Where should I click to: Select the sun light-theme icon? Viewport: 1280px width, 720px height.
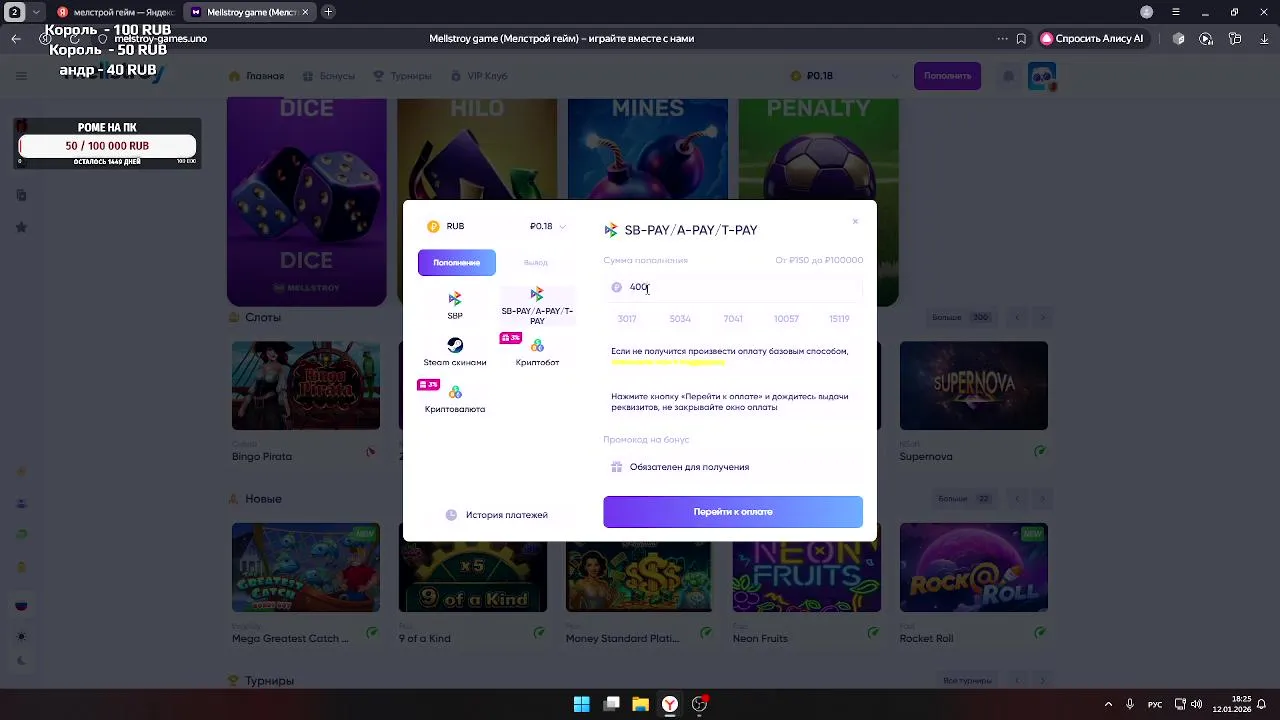(21, 637)
